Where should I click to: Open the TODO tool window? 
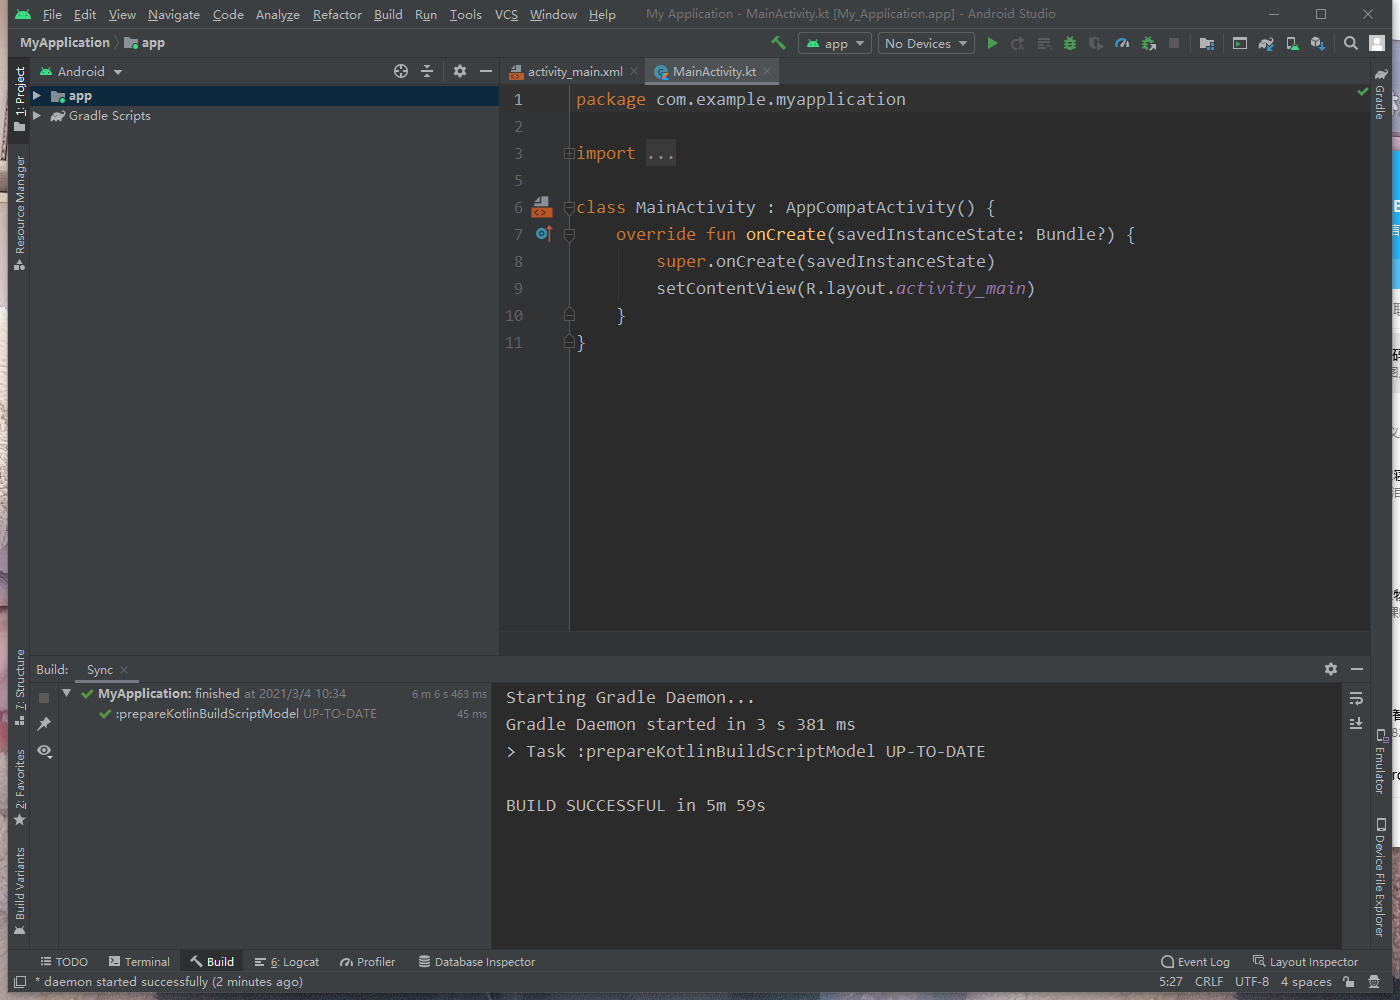pos(64,962)
